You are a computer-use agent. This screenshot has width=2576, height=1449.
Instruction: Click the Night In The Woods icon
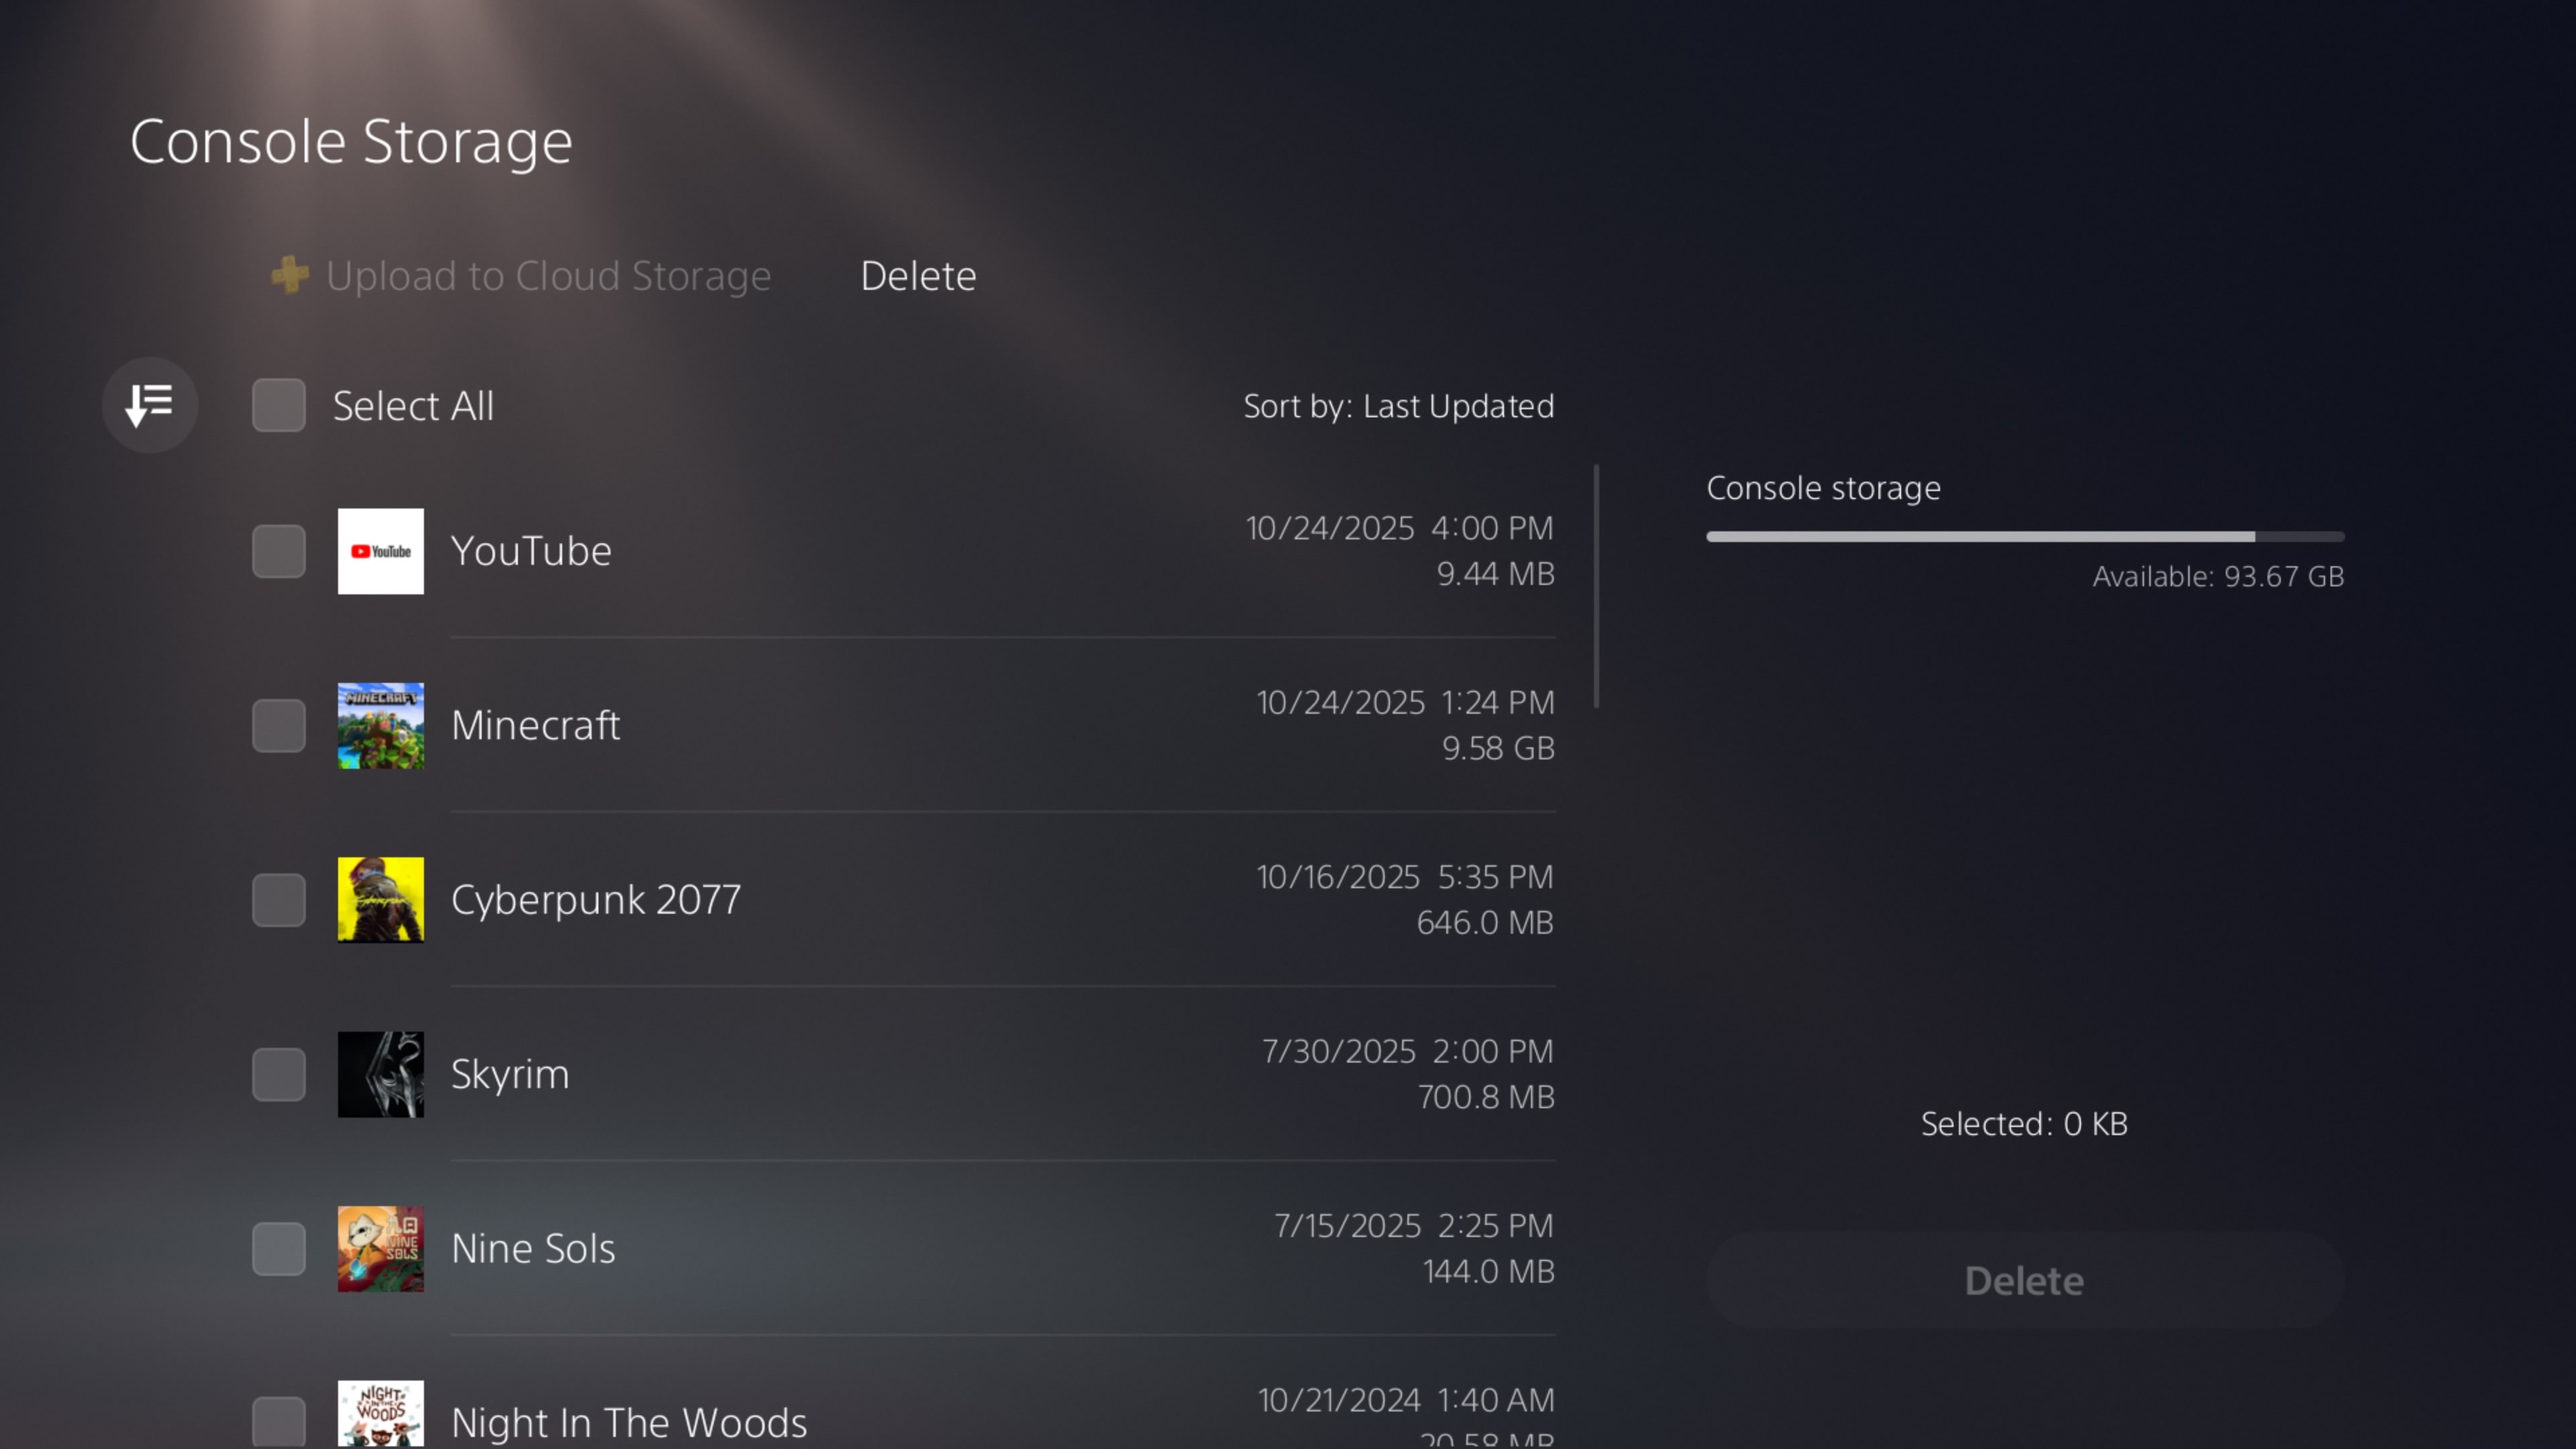pos(380,1414)
